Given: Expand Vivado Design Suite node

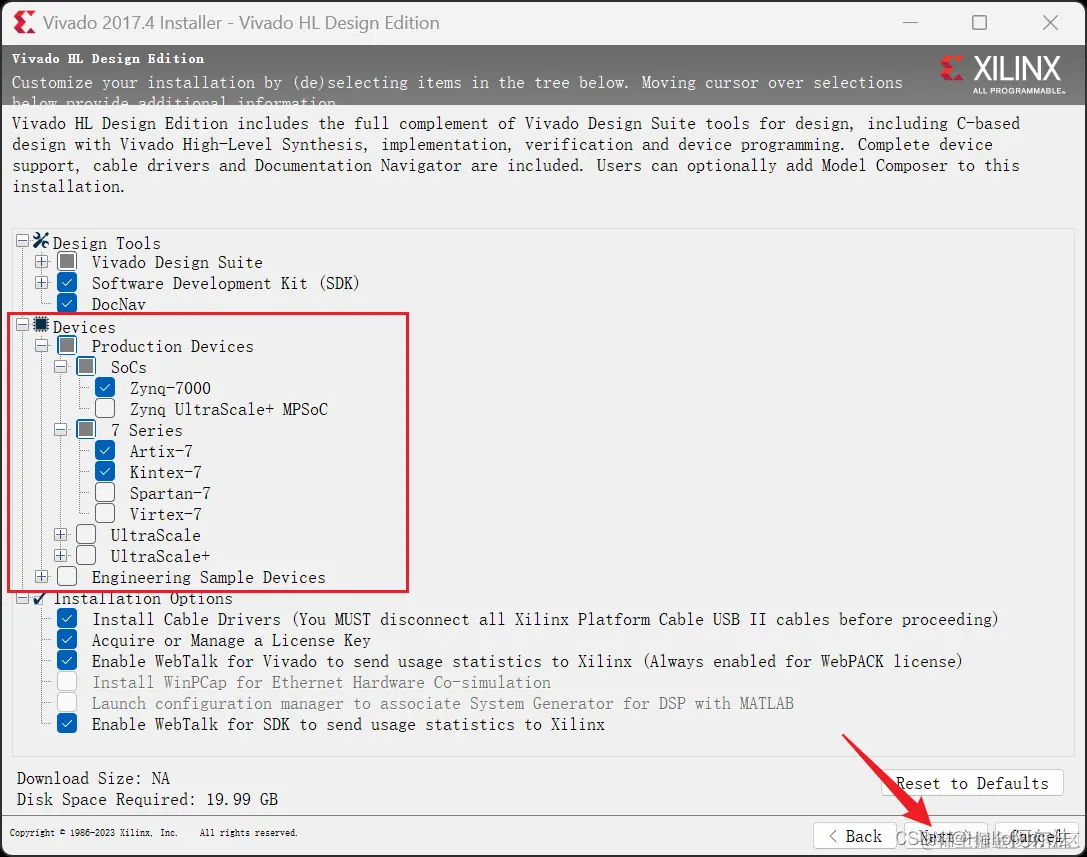Looking at the screenshot, I should (42, 261).
